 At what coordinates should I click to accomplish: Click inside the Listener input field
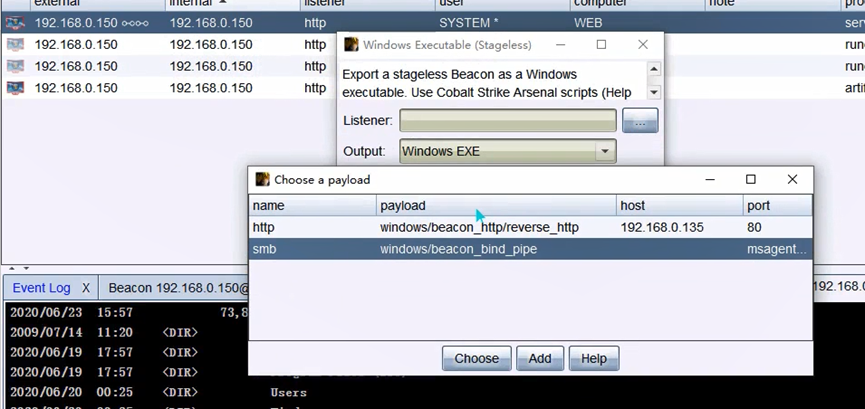[508, 120]
